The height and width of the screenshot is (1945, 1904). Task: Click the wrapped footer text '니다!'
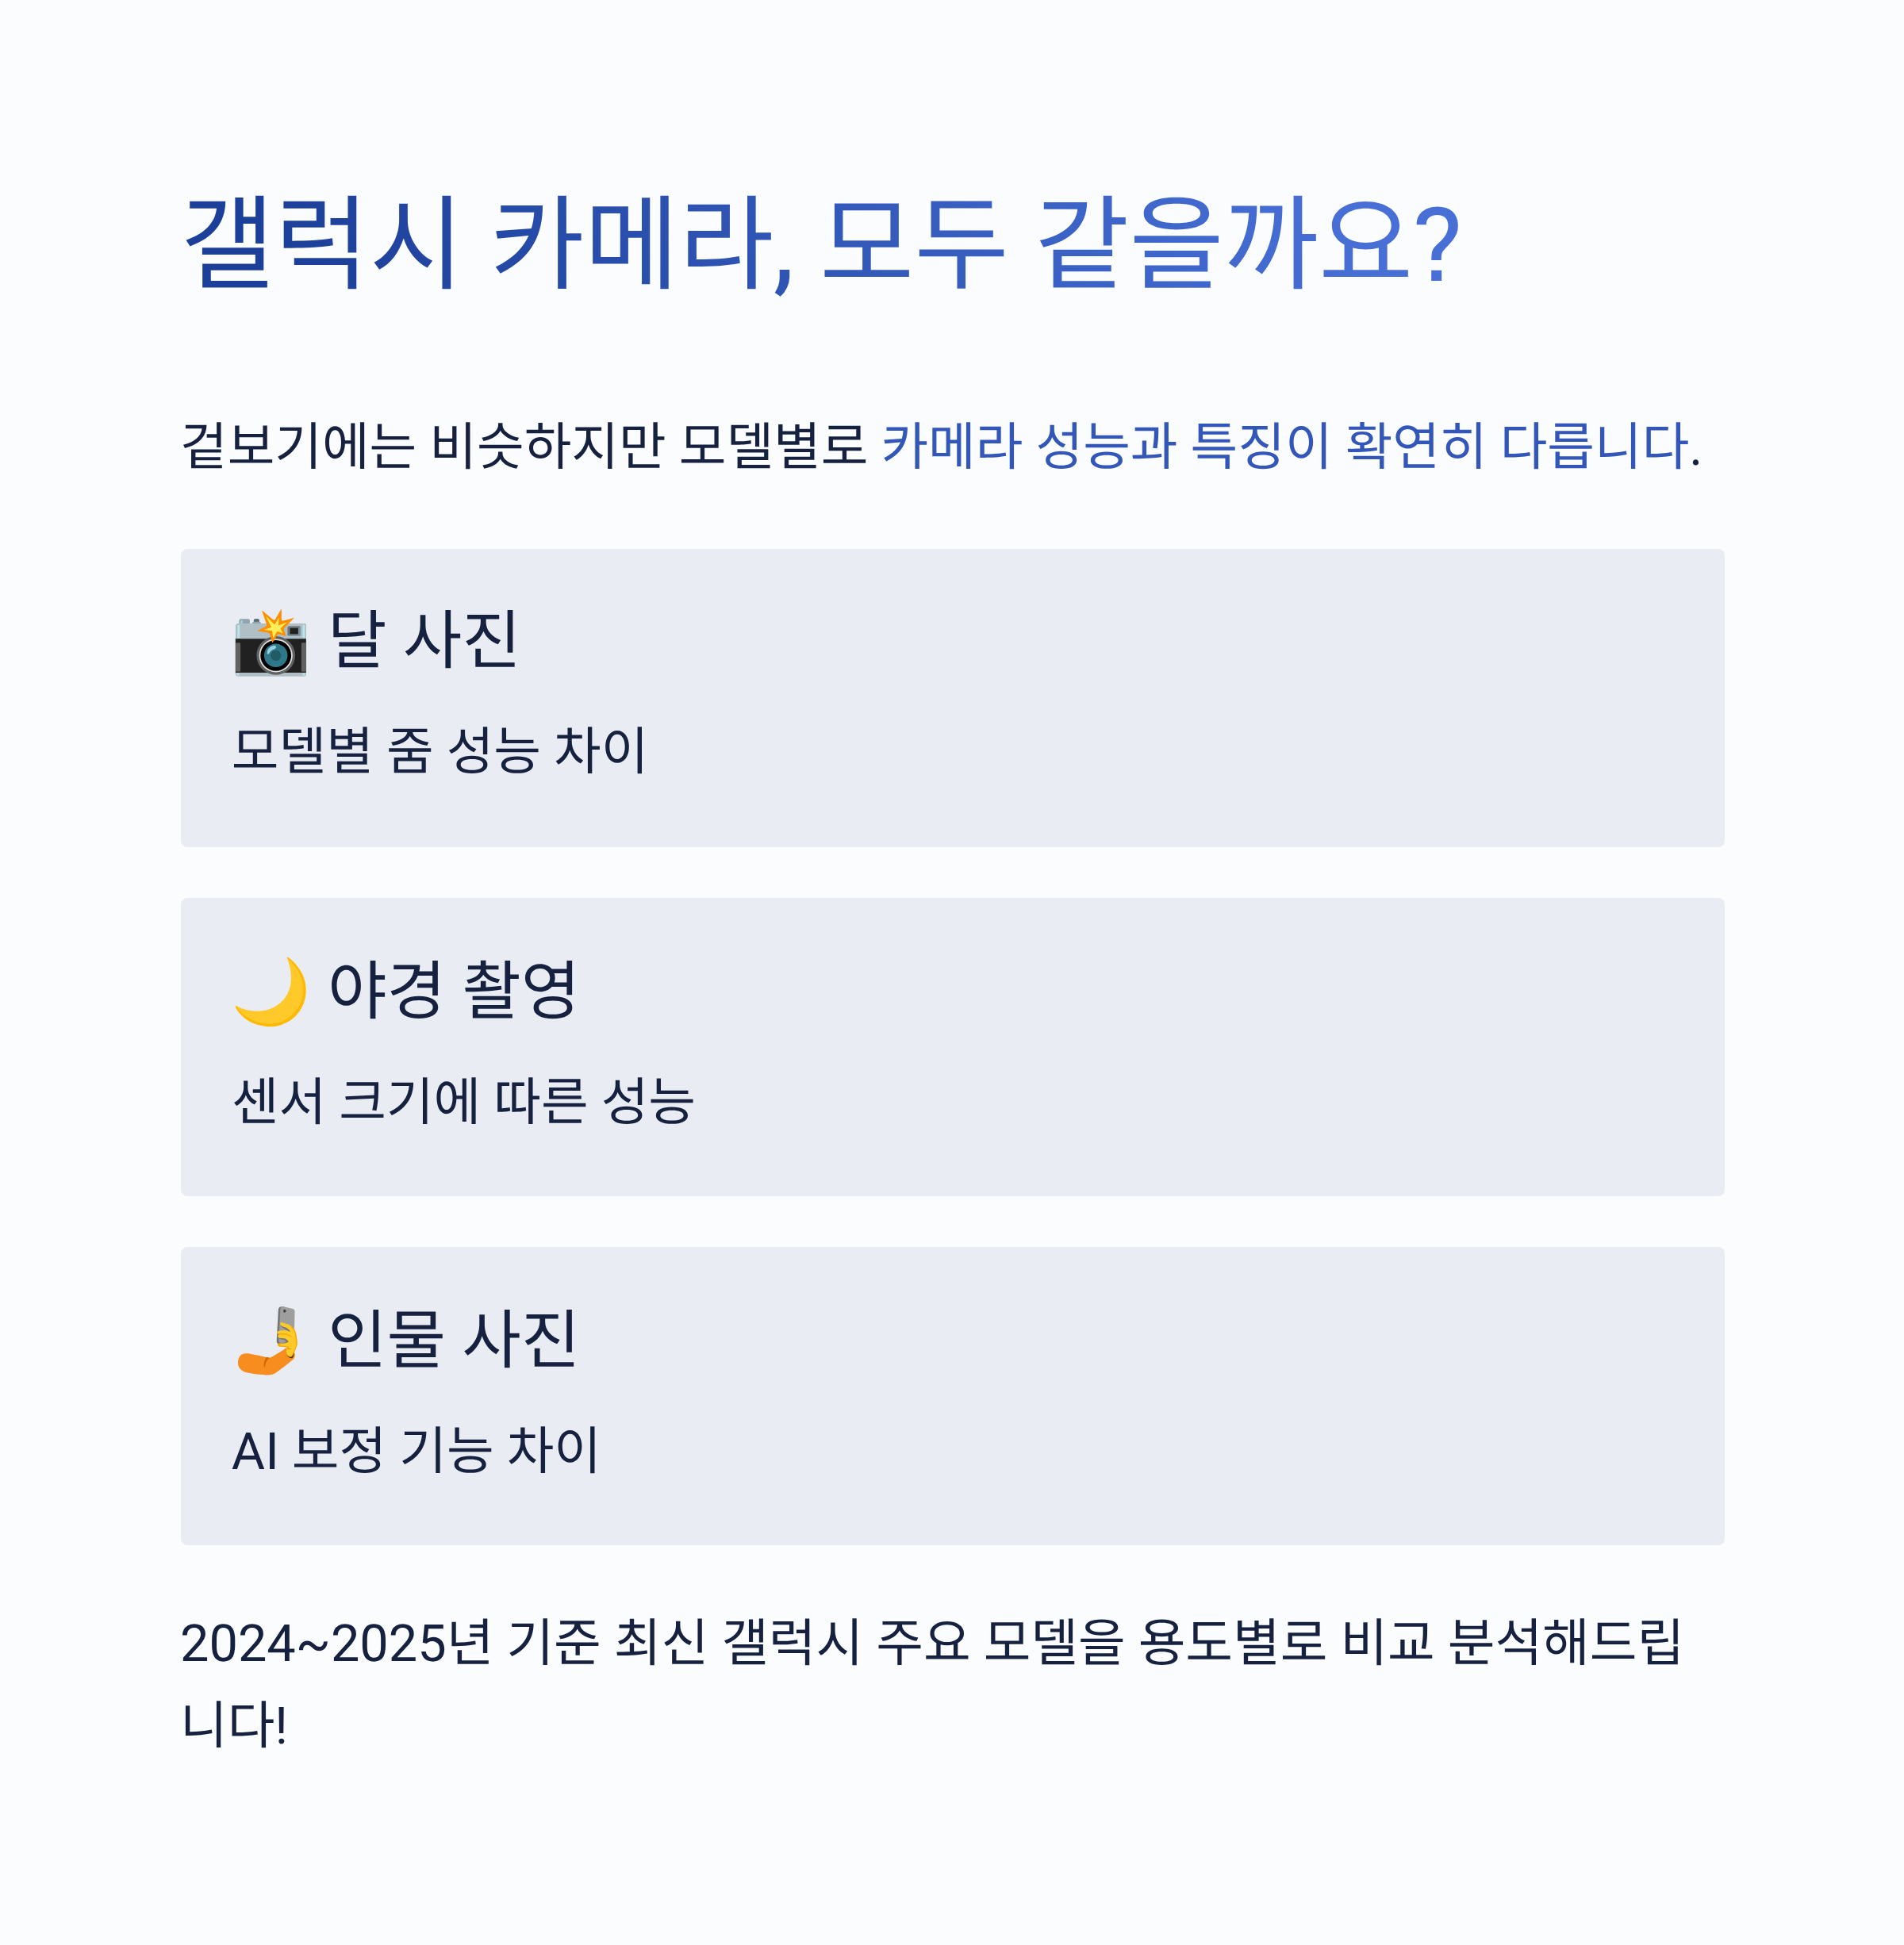tap(234, 1724)
